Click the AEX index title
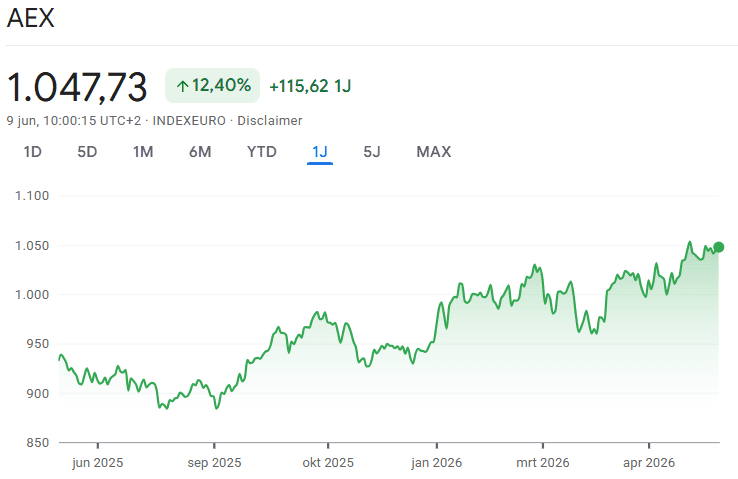 (x=31, y=18)
